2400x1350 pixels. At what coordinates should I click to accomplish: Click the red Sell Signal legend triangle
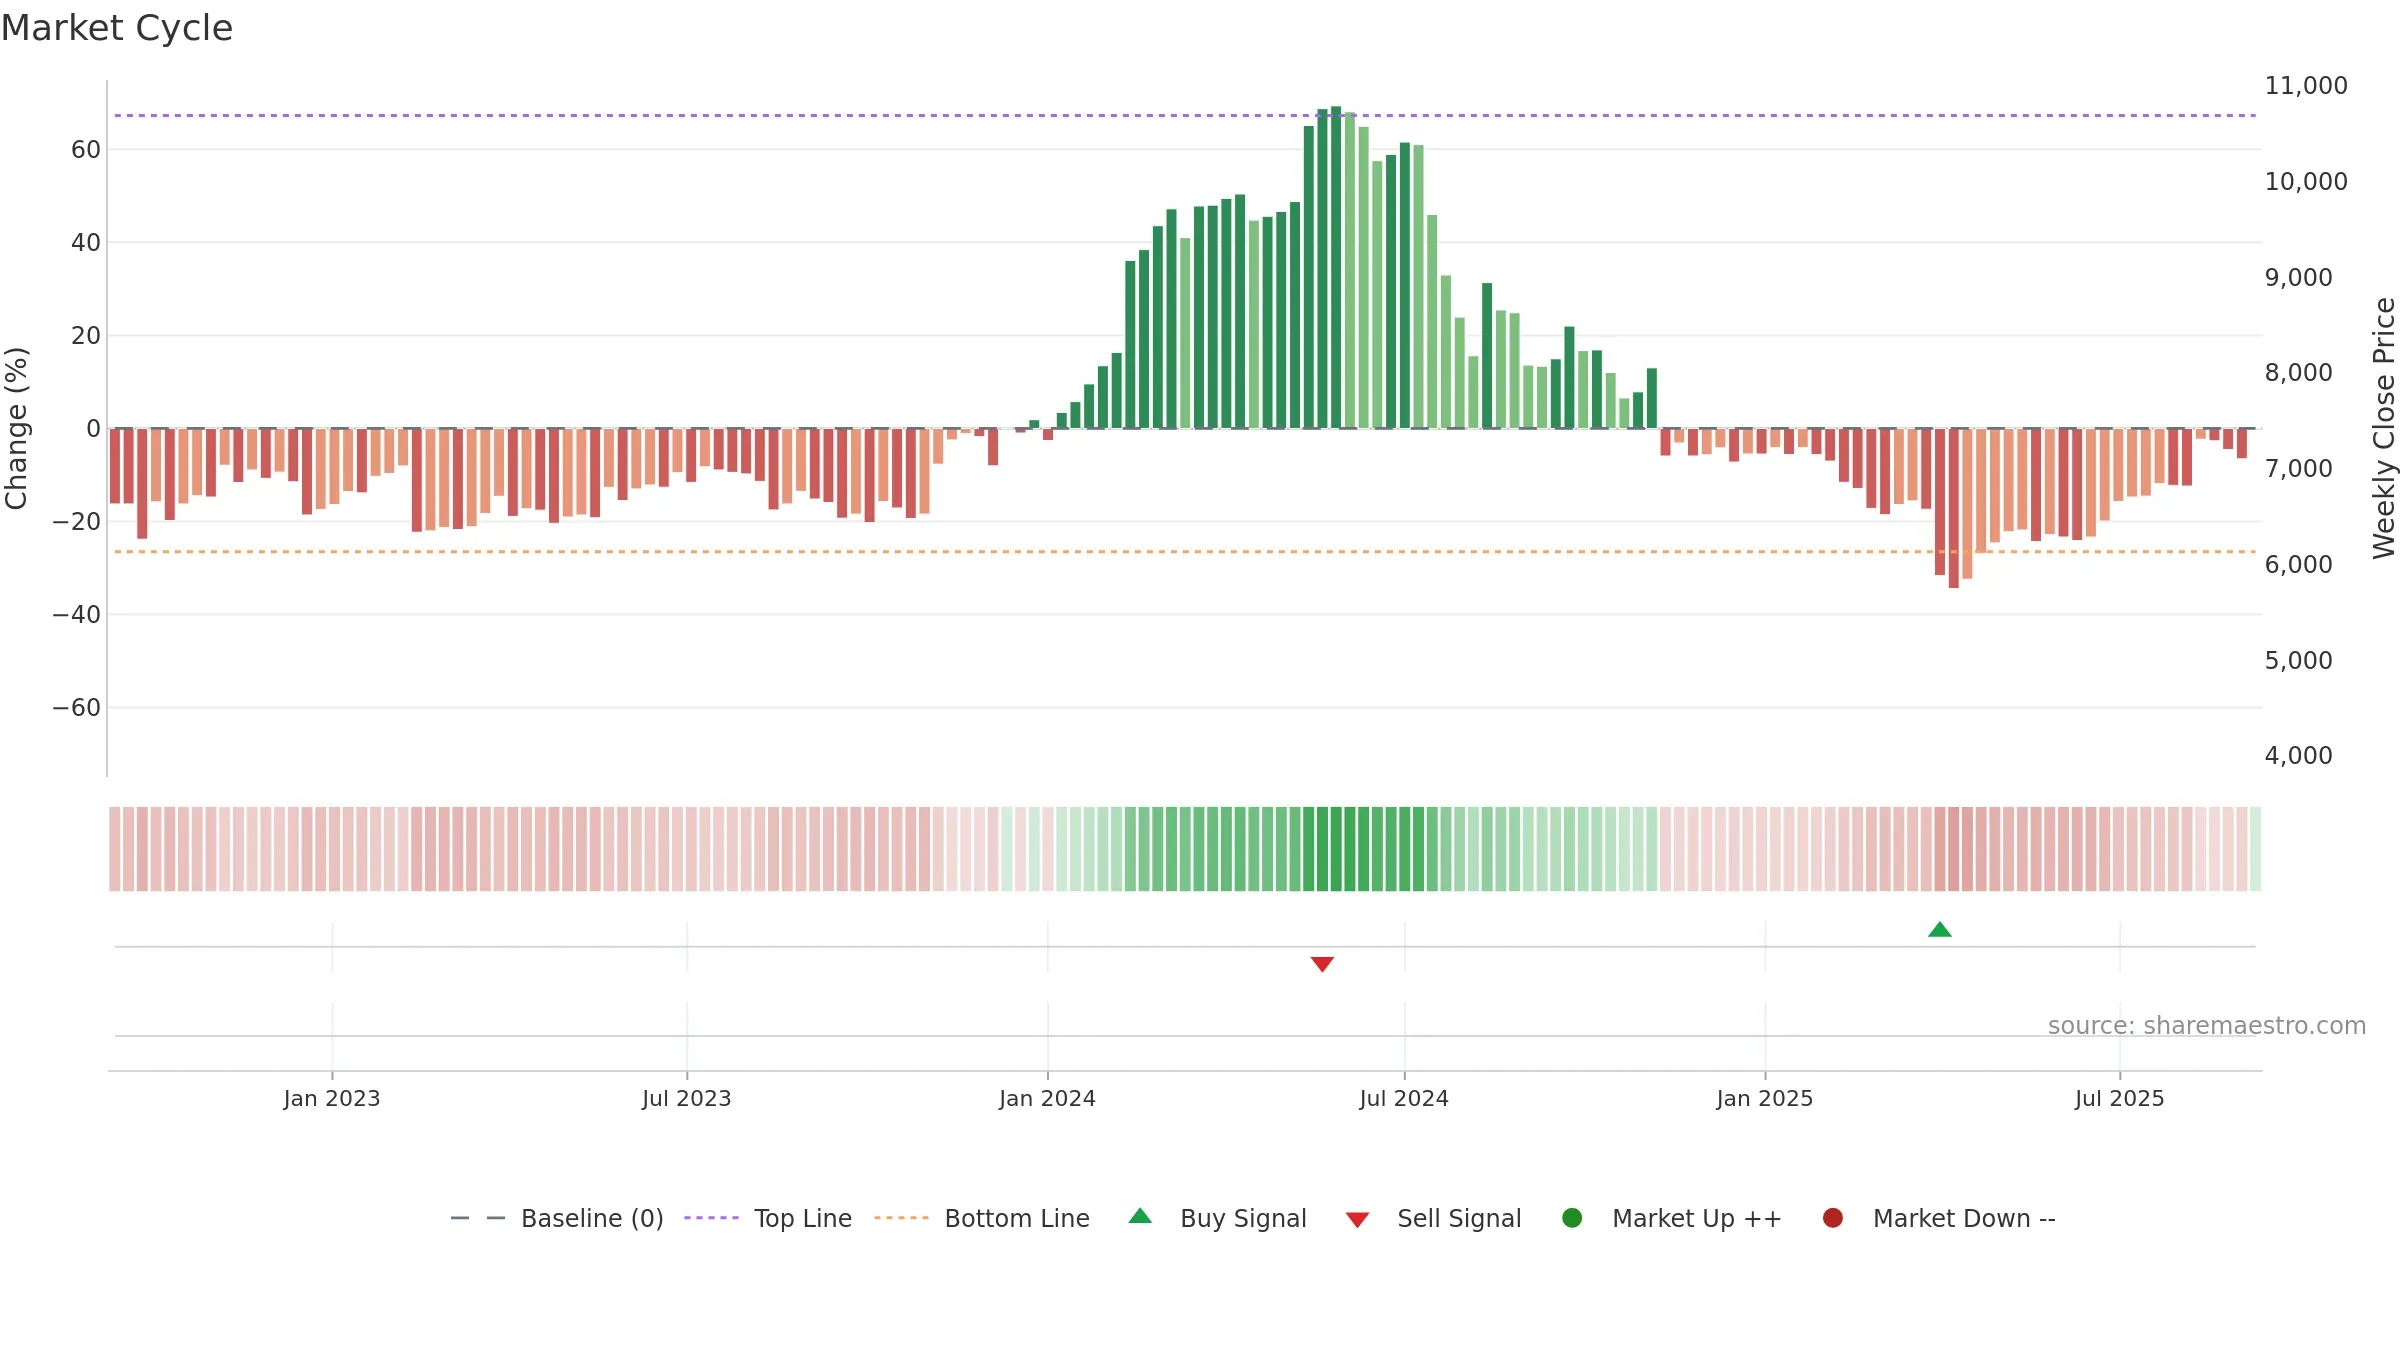(x=1357, y=1220)
